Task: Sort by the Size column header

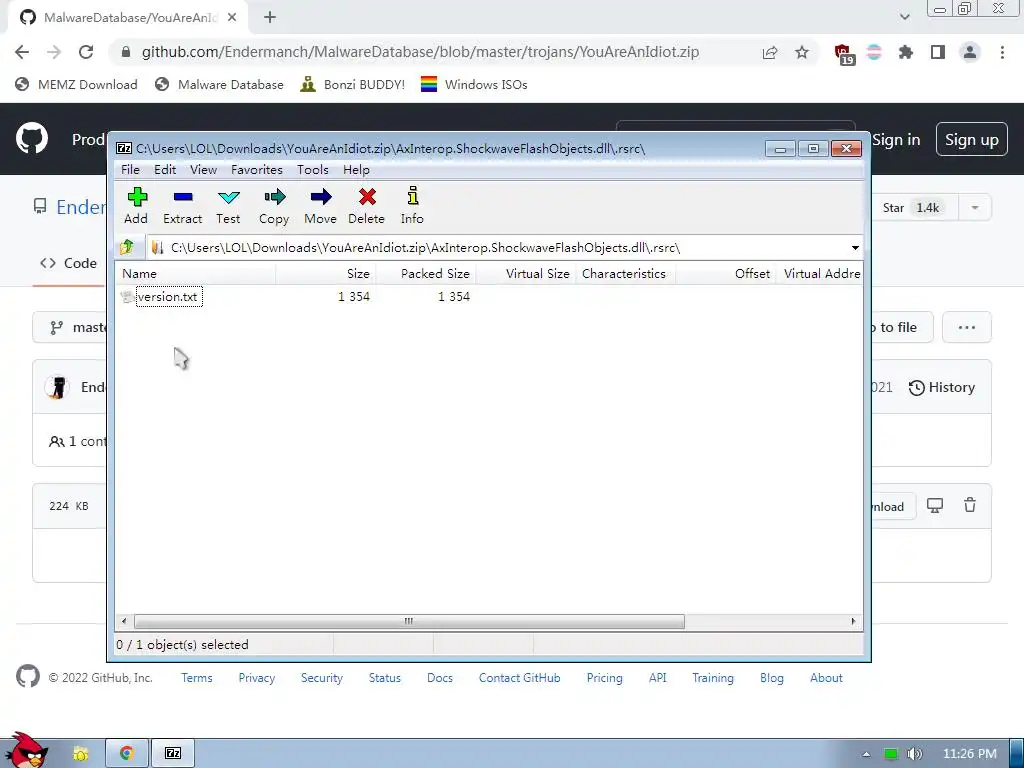Action: pyautogui.click(x=325, y=274)
